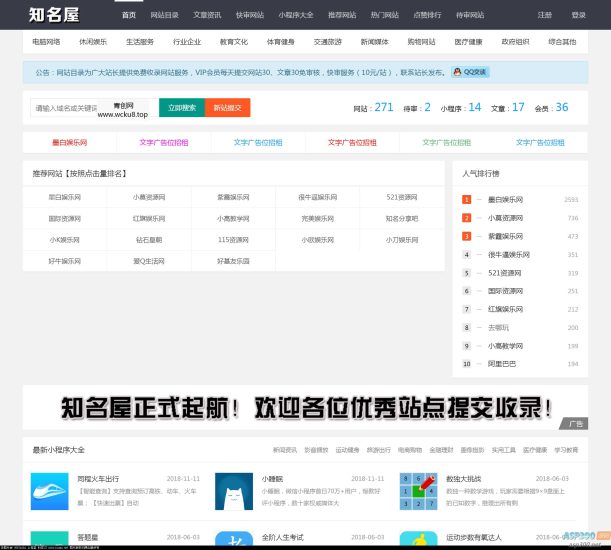The width and height of the screenshot is (611, 550).
Task: Open 网站目录 in top navigation
Action: point(164,15)
